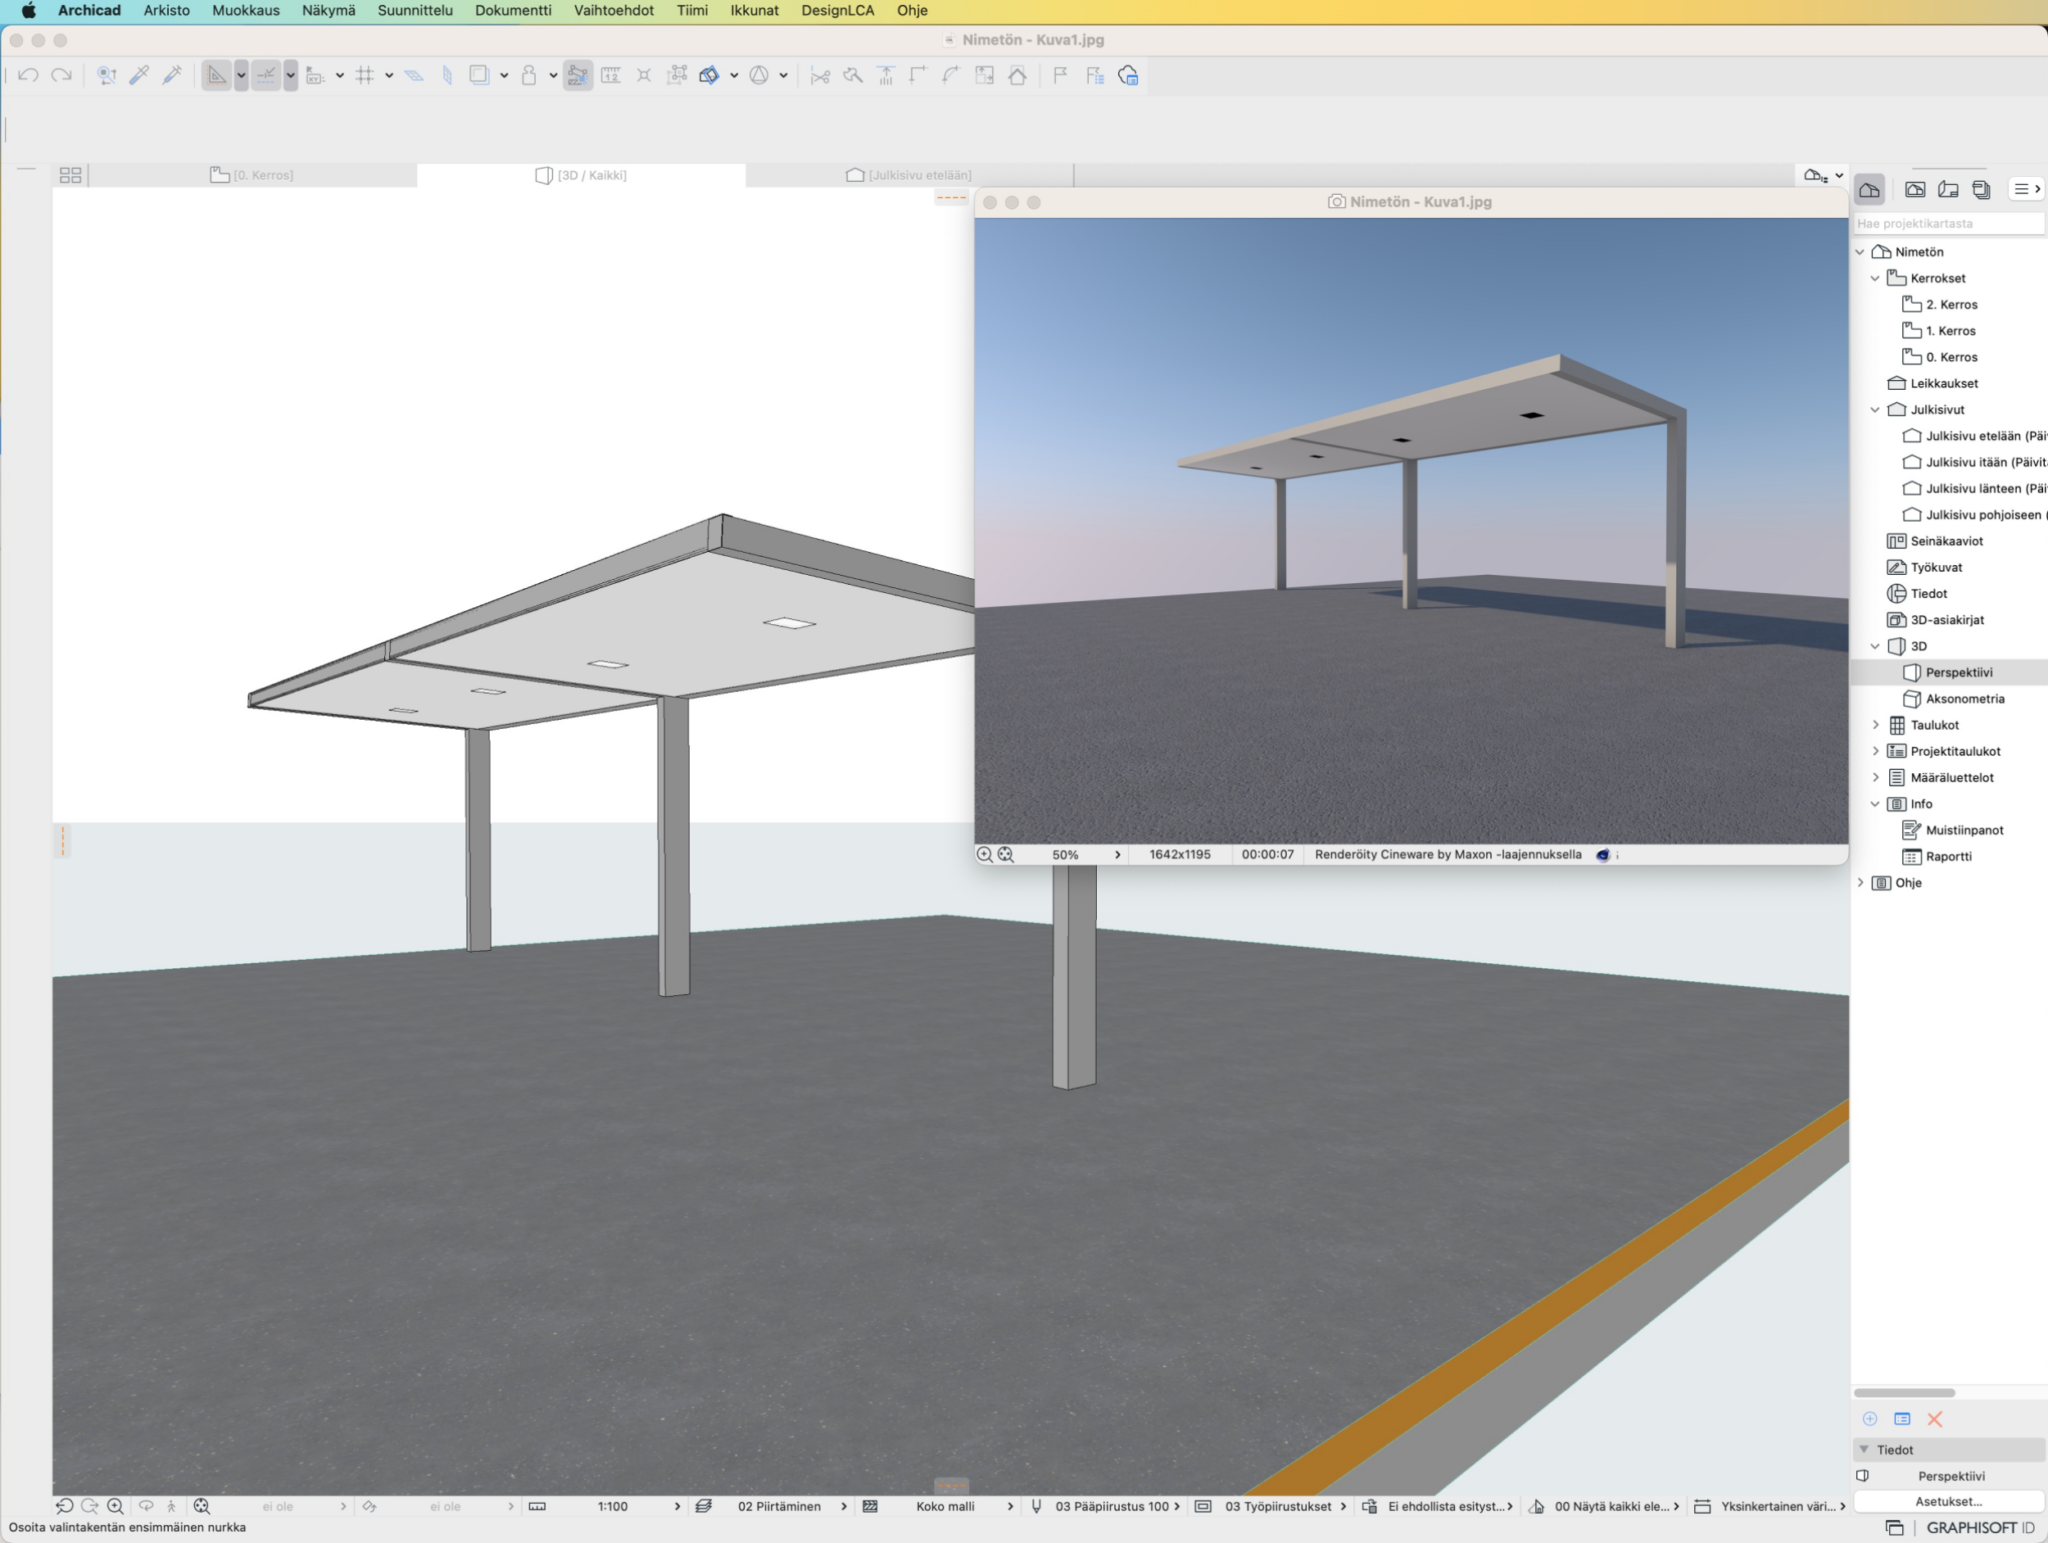The image size is (2048, 1543).
Task: Expand the Taulukot tree node
Action: point(1875,725)
